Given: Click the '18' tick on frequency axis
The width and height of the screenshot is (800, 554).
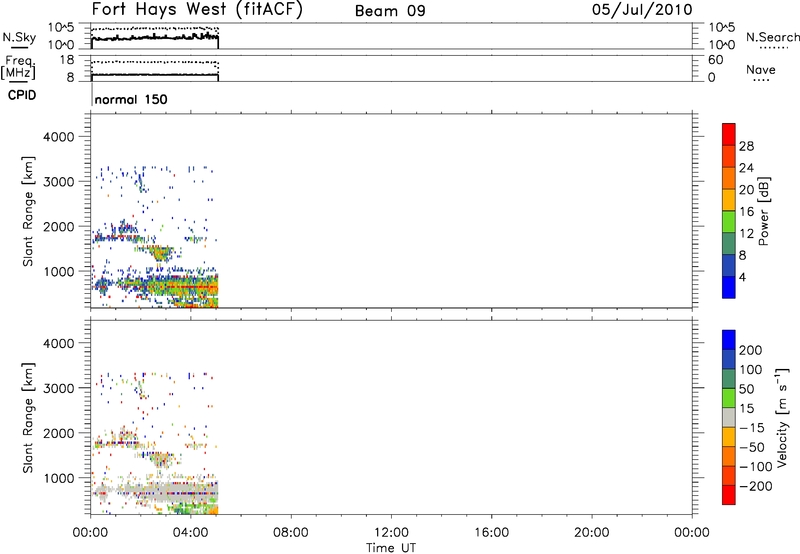Looking at the screenshot, I should [67, 60].
